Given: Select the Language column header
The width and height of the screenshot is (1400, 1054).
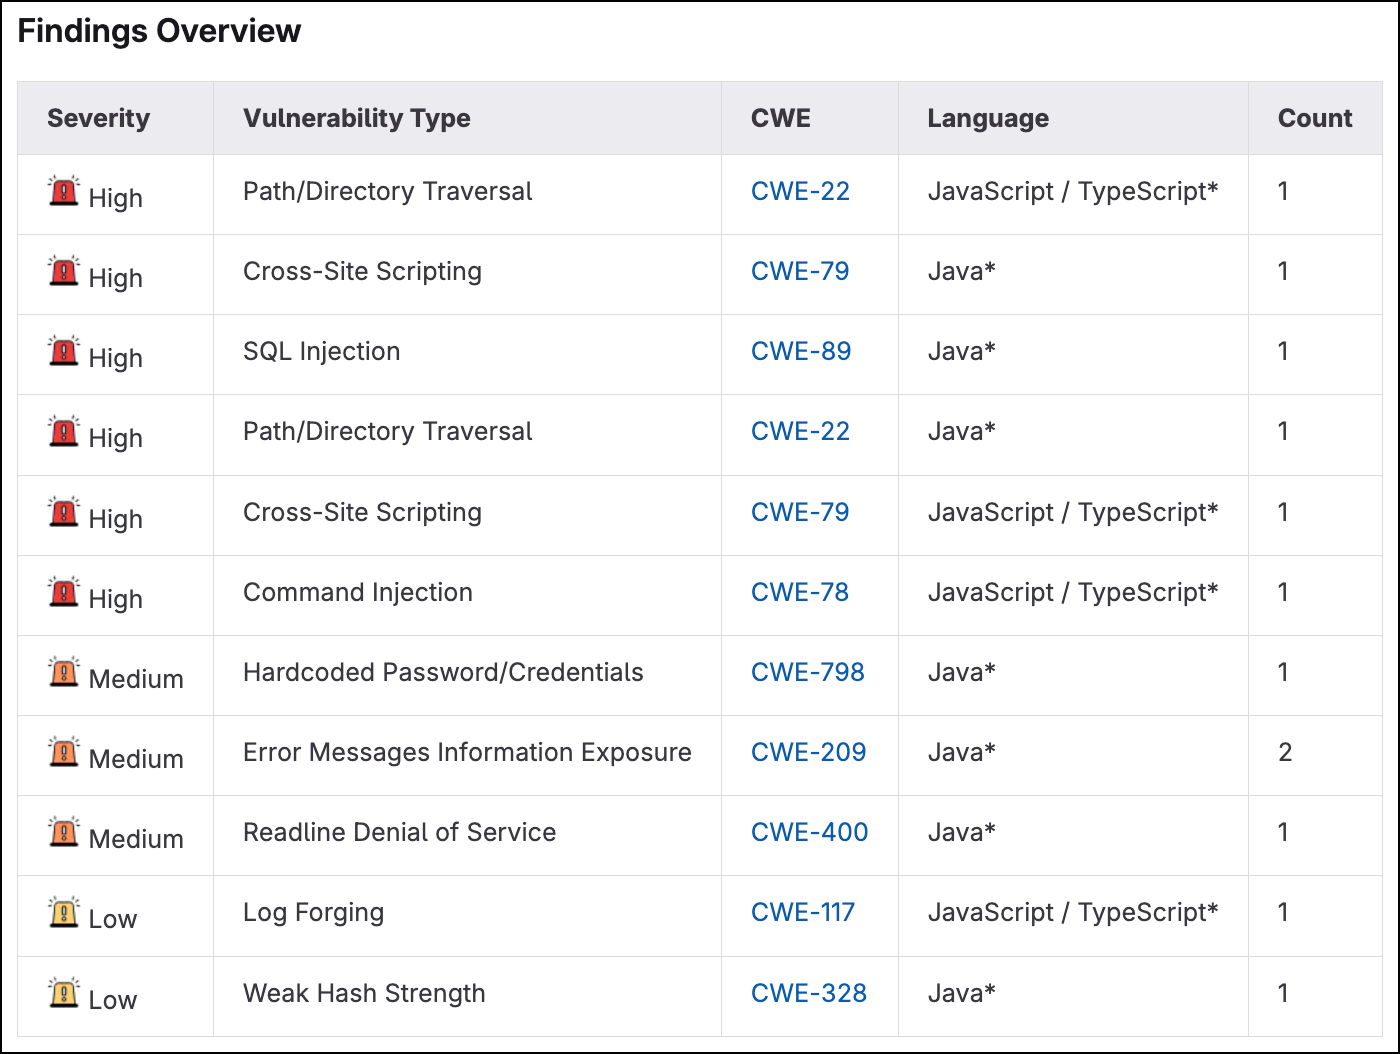Looking at the screenshot, I should (x=987, y=118).
